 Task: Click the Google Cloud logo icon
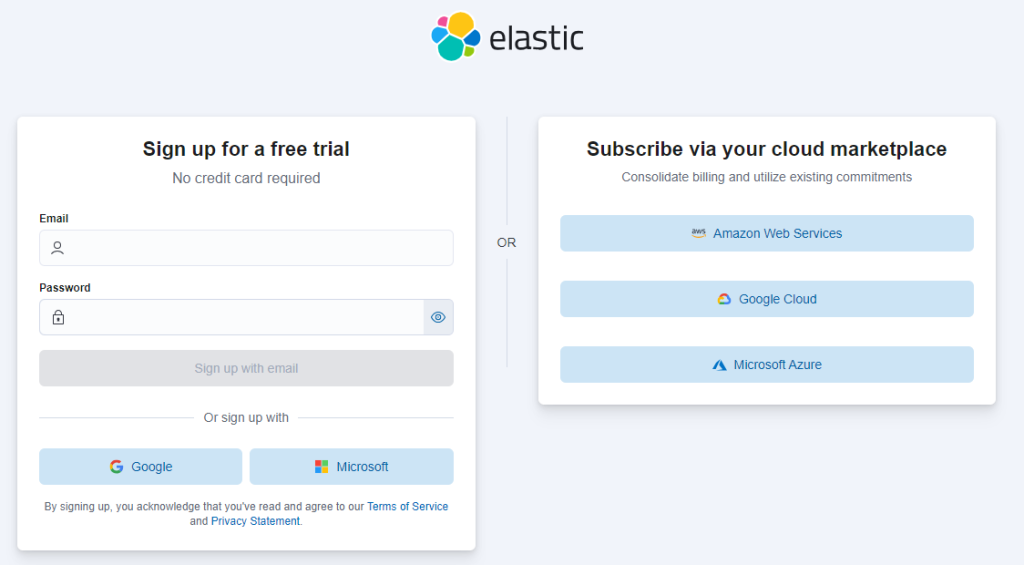click(724, 299)
